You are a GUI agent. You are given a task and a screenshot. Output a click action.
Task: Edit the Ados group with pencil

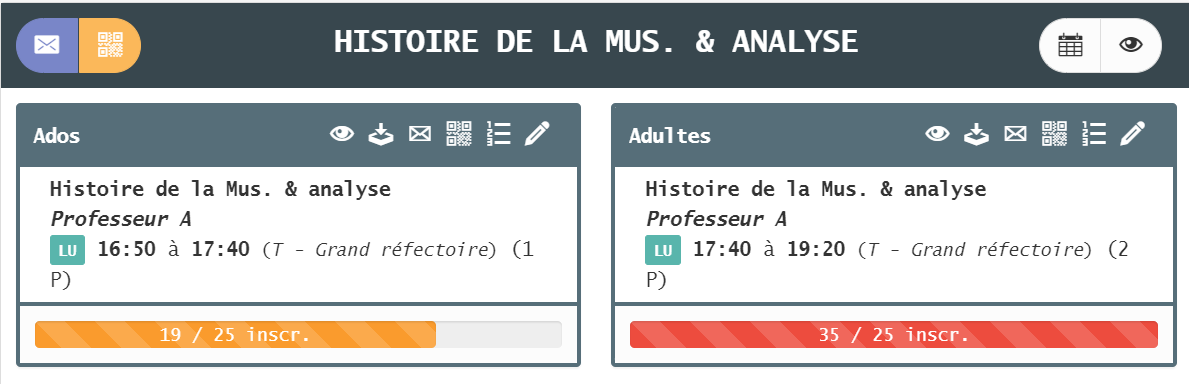[x=537, y=134]
